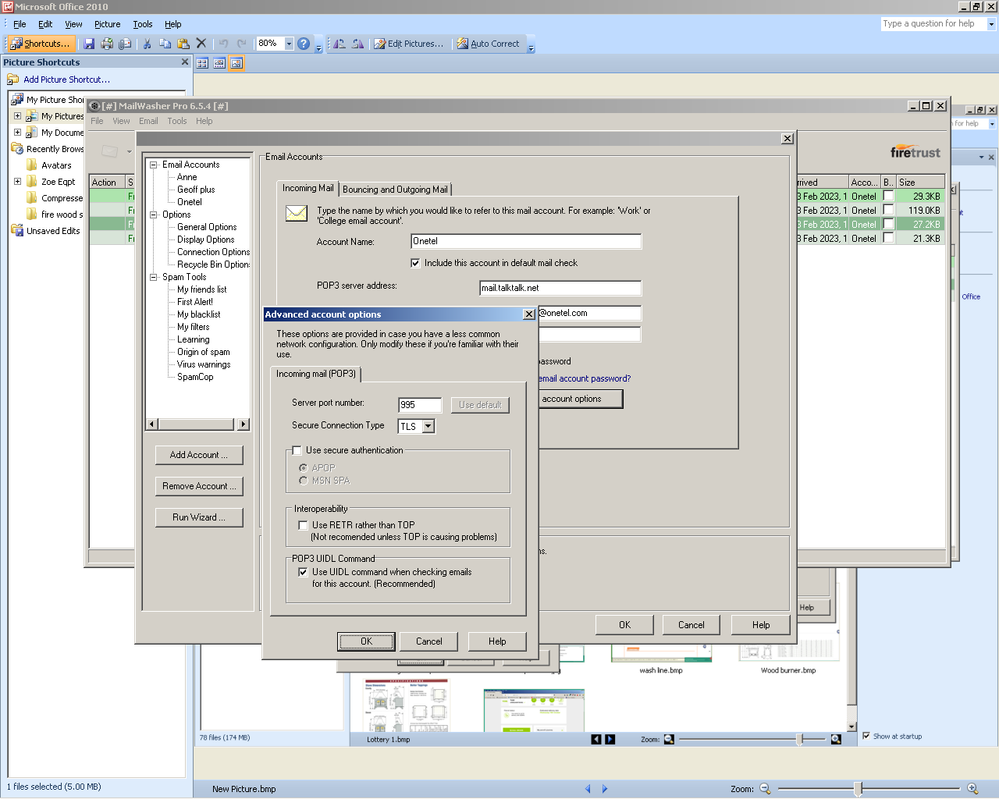Click Cancel in Advanced account options
Viewport: 999px width, 799px height.
click(429, 641)
